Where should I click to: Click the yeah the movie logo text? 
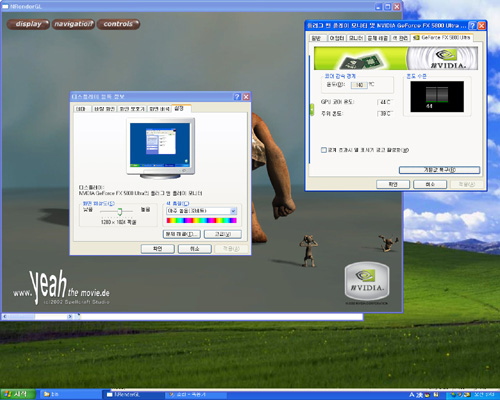point(62,287)
